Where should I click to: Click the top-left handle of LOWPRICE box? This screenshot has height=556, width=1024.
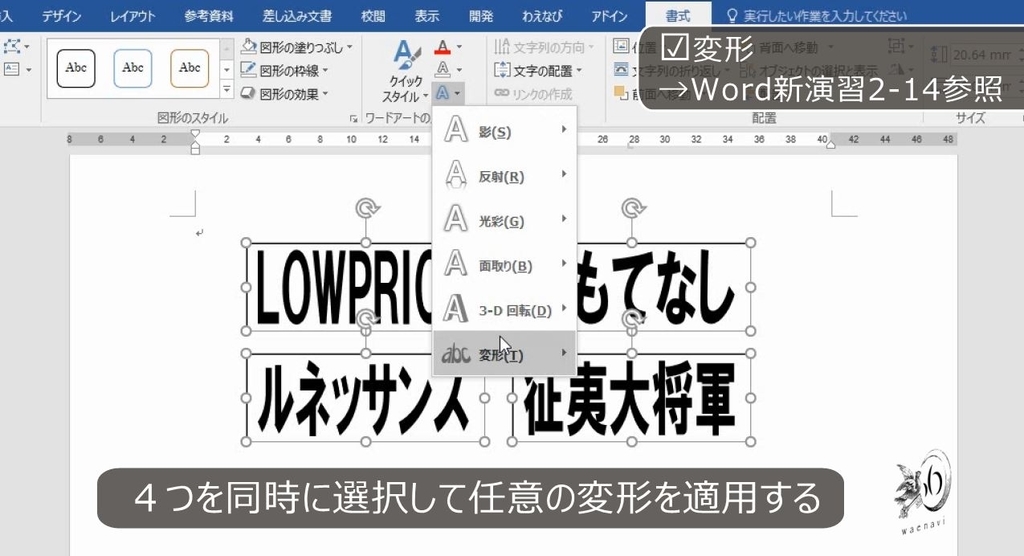click(x=246, y=243)
